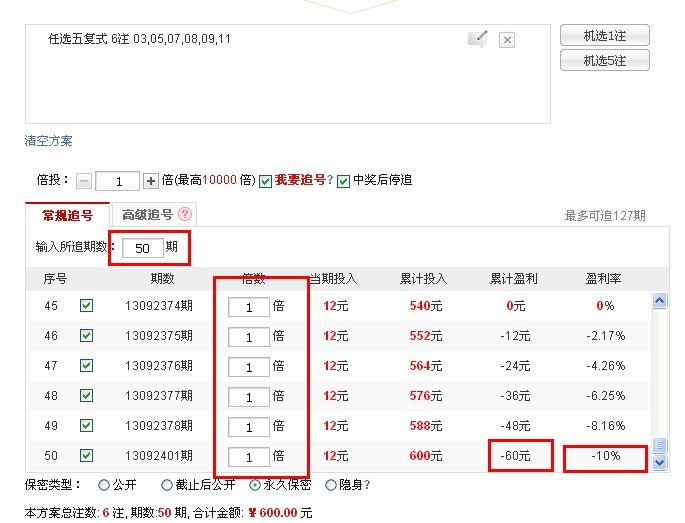Screen dimensions: 685x523
Task: Click the question mark after 我要追号
Action: pos(329,181)
